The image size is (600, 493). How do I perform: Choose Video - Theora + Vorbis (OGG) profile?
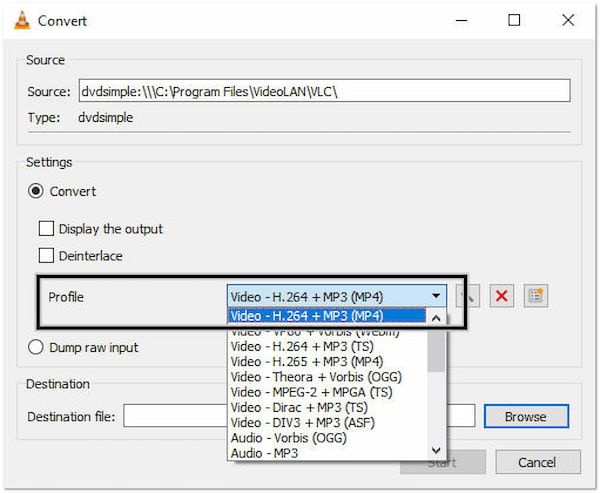(x=327, y=377)
